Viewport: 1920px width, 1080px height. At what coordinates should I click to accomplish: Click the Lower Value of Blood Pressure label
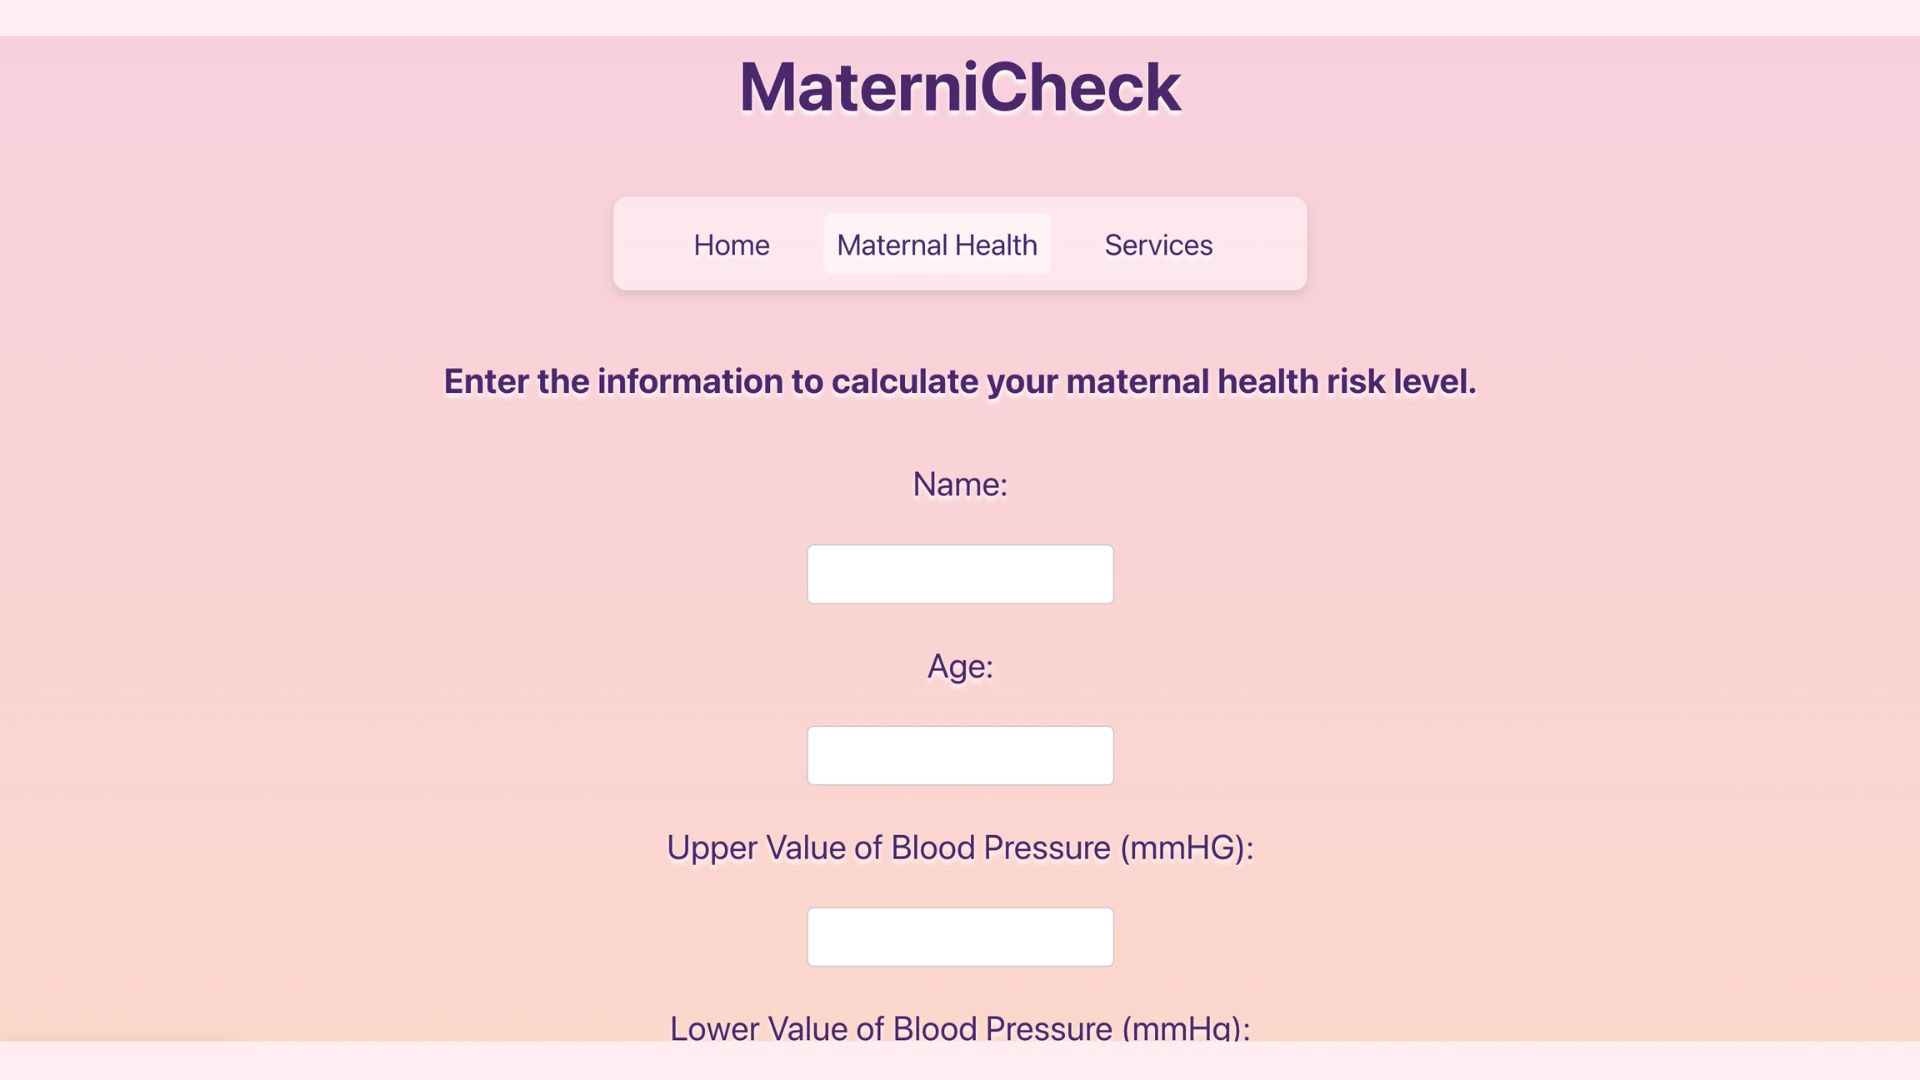(x=960, y=1028)
